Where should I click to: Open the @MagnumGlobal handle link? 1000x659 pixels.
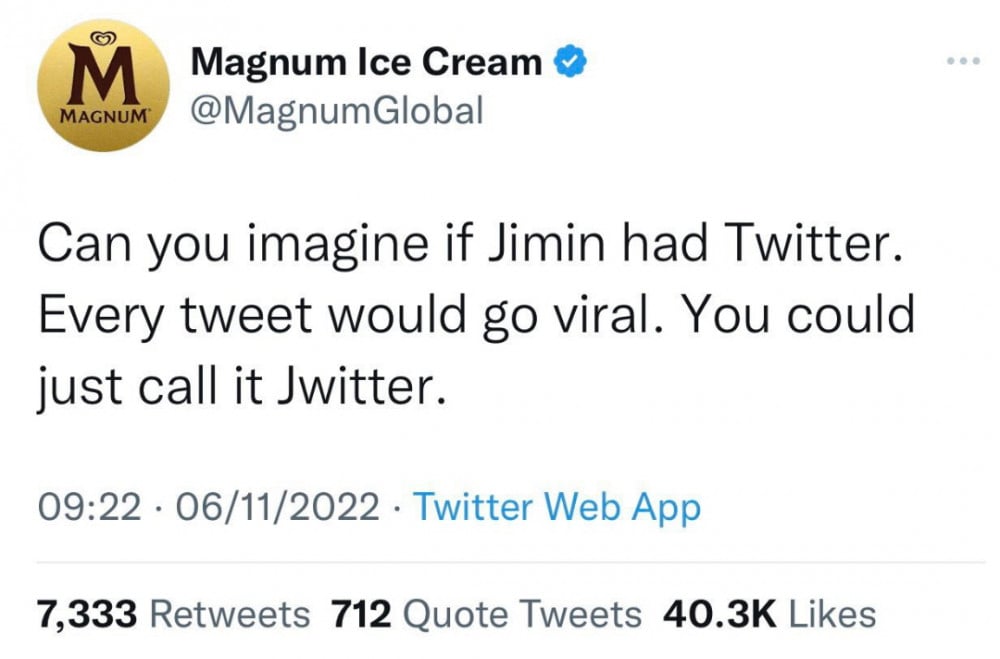click(336, 111)
